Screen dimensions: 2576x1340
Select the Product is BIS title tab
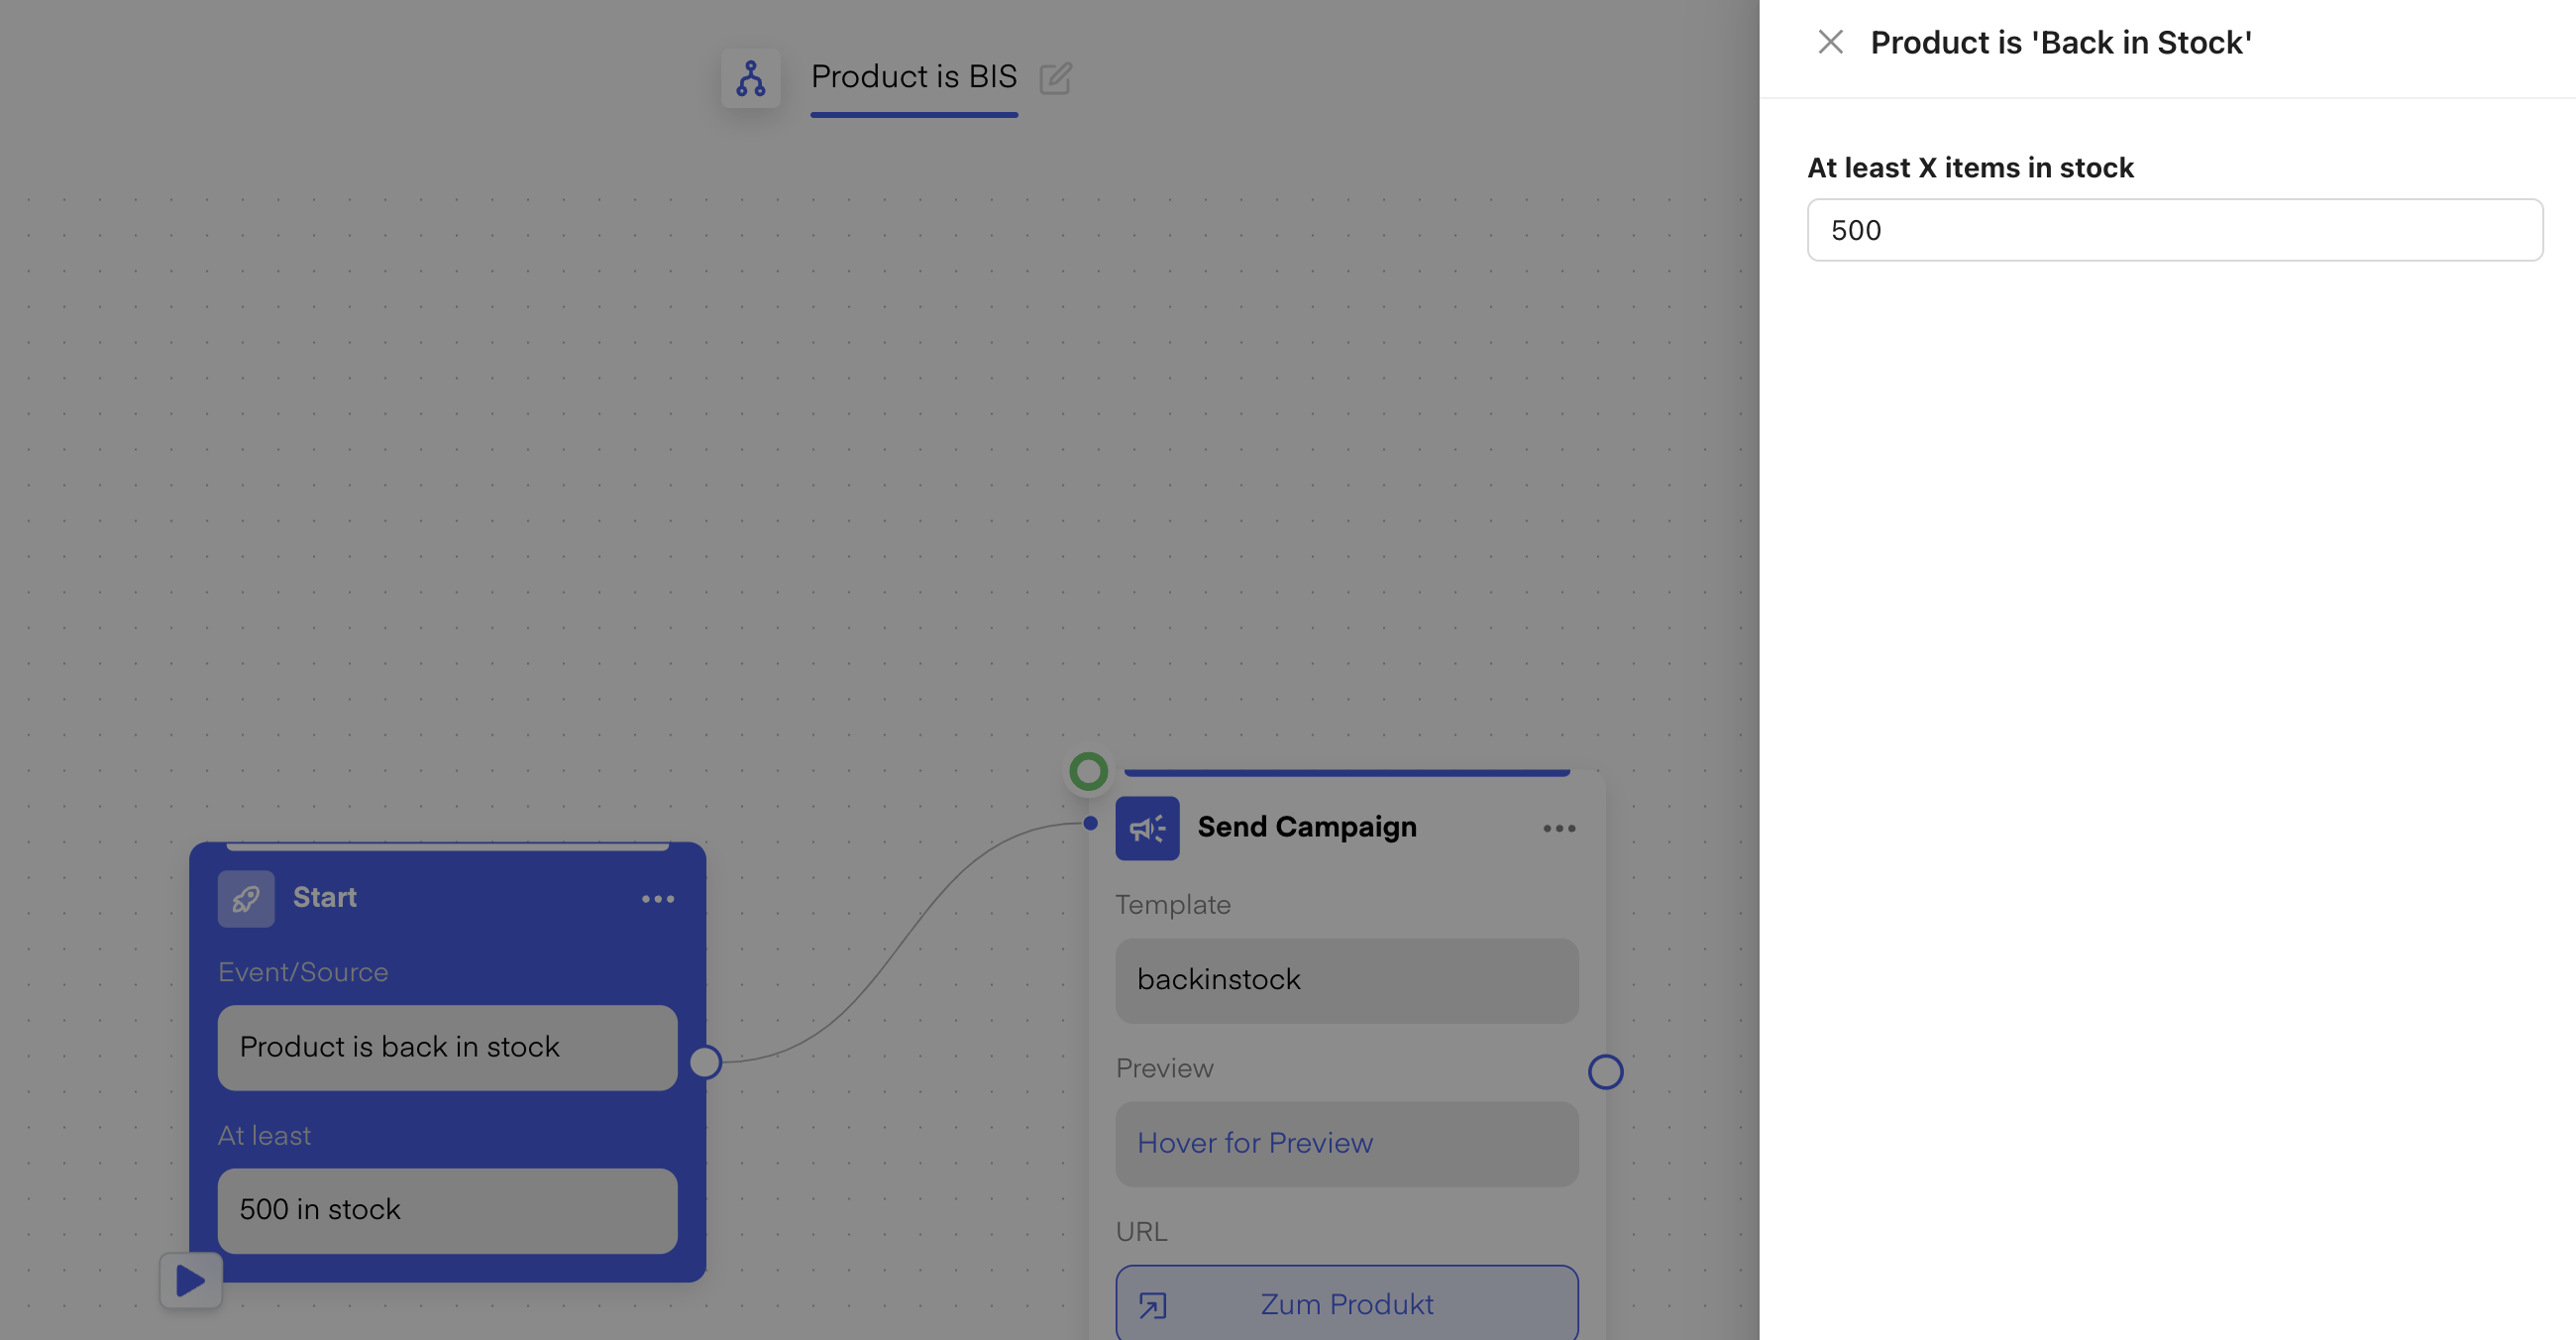[x=913, y=78]
